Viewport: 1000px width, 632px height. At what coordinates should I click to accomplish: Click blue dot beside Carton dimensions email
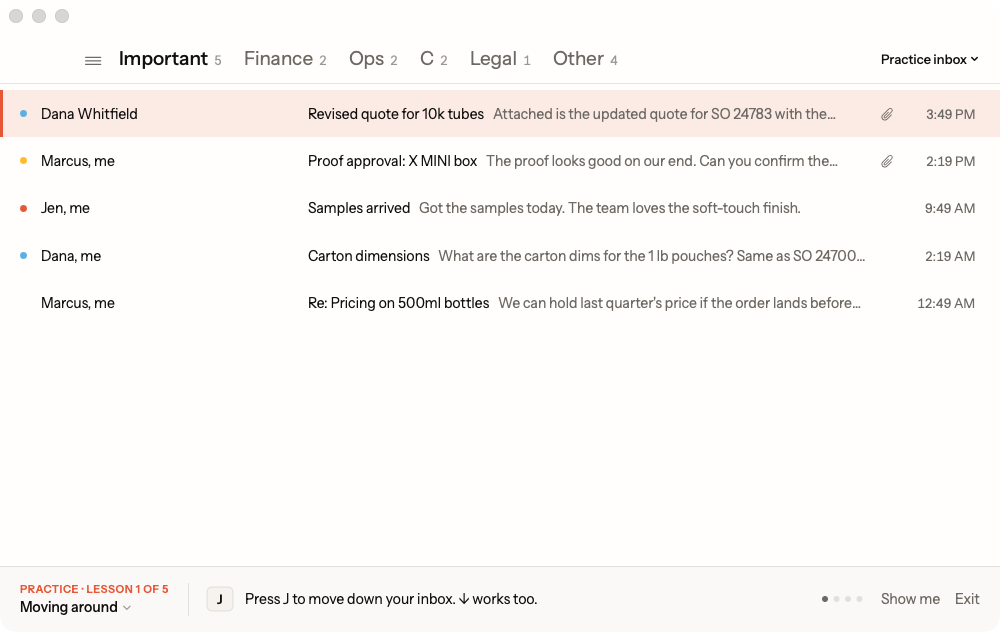click(x=24, y=256)
